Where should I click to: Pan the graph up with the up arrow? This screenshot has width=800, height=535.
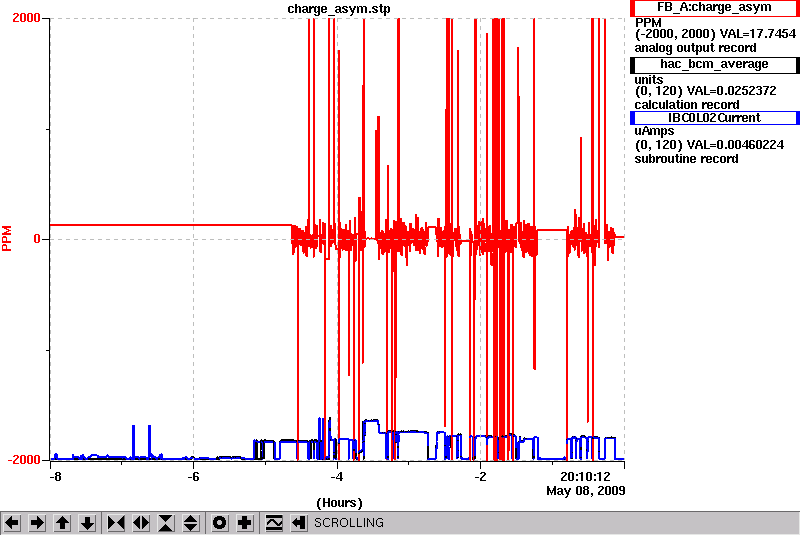point(62,523)
